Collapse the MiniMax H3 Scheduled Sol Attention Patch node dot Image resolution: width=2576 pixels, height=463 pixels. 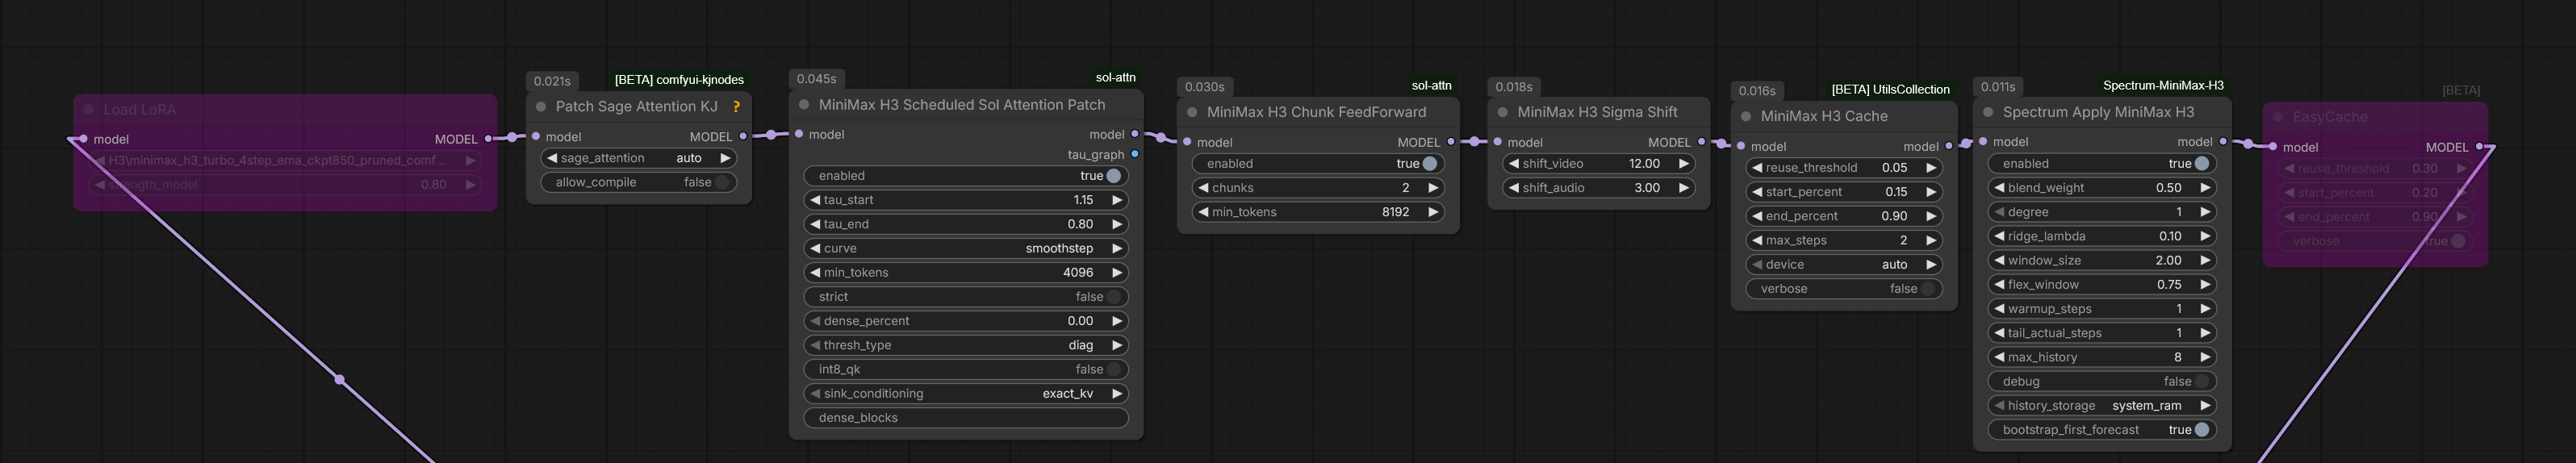coord(804,105)
